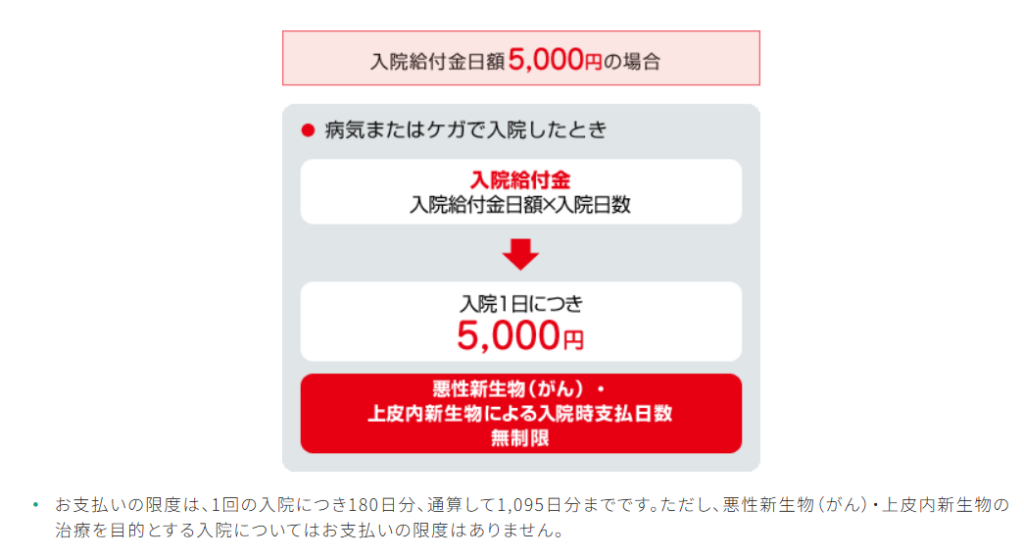The width and height of the screenshot is (1024, 559).
Task: Click the red downward arrow icon
Action: pyautogui.click(x=520, y=255)
